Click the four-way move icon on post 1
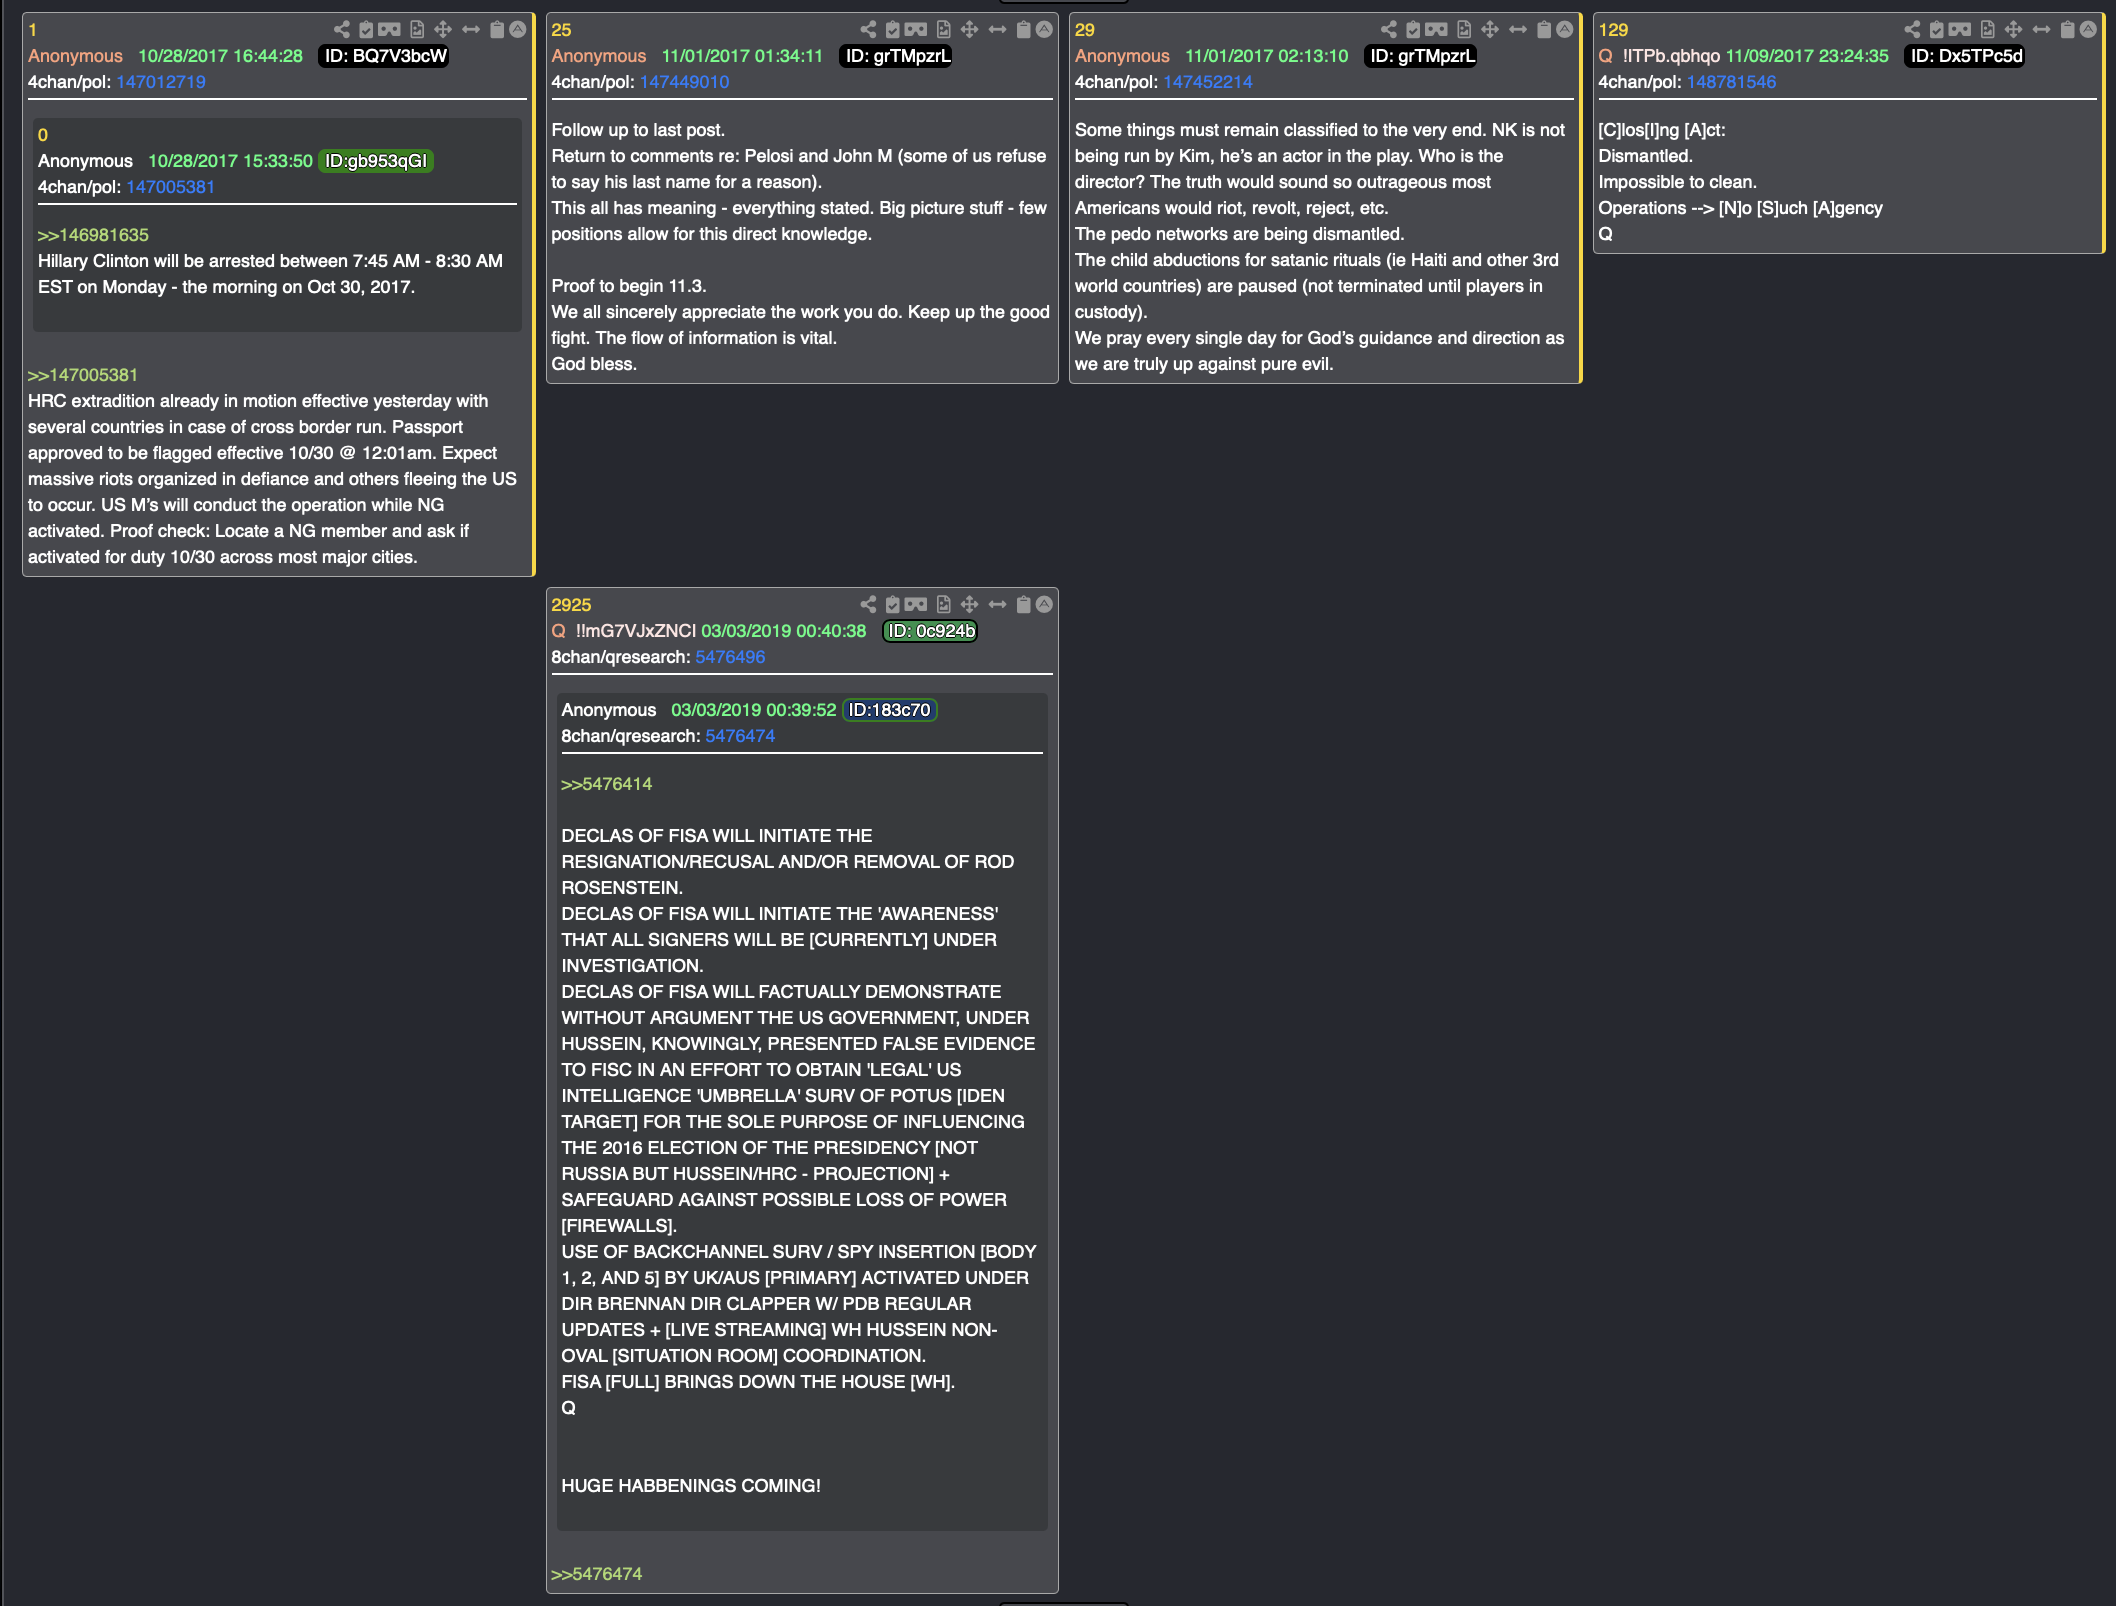Screen dimensions: 2116x1606 click(443, 30)
